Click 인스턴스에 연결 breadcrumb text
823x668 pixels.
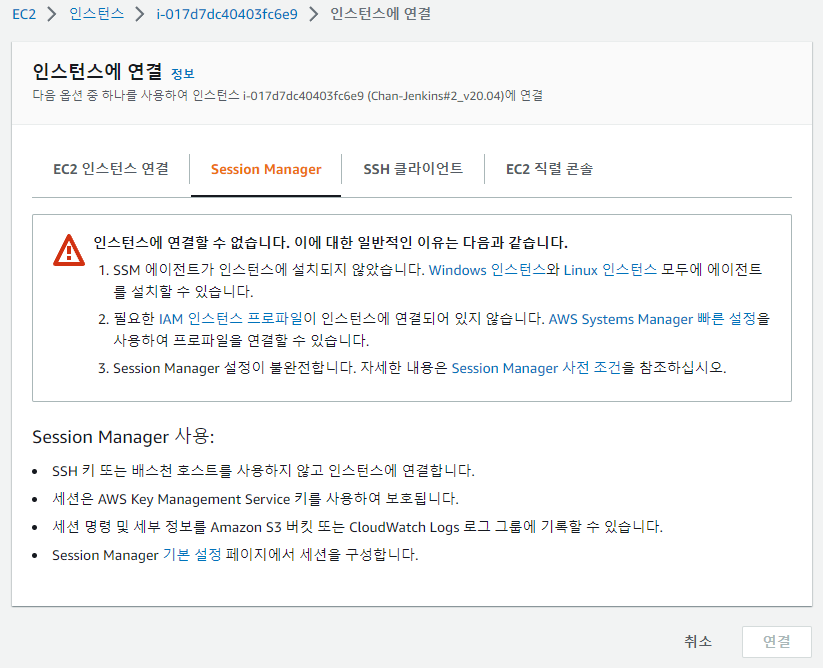tap(381, 14)
